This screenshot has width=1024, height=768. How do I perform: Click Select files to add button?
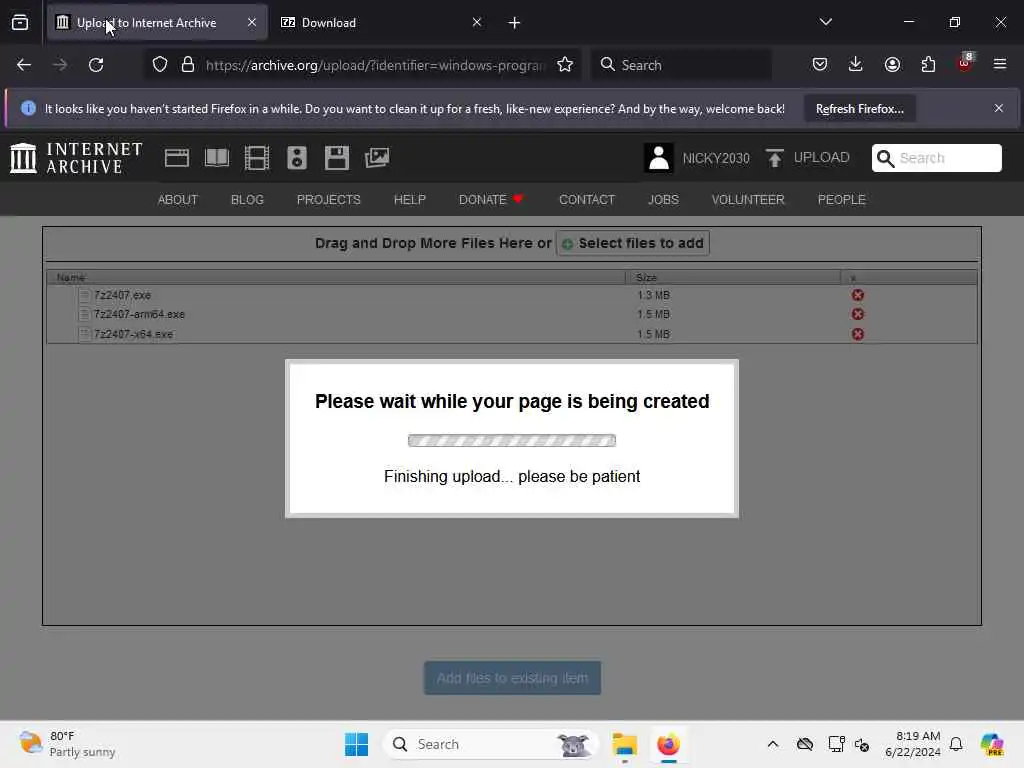click(x=633, y=243)
